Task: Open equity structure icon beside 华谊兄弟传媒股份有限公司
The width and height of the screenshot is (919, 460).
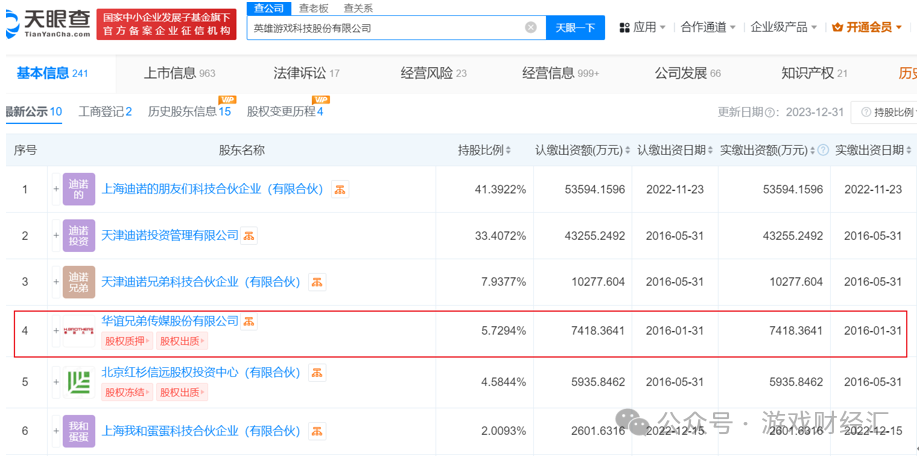Action: pyautogui.click(x=250, y=322)
